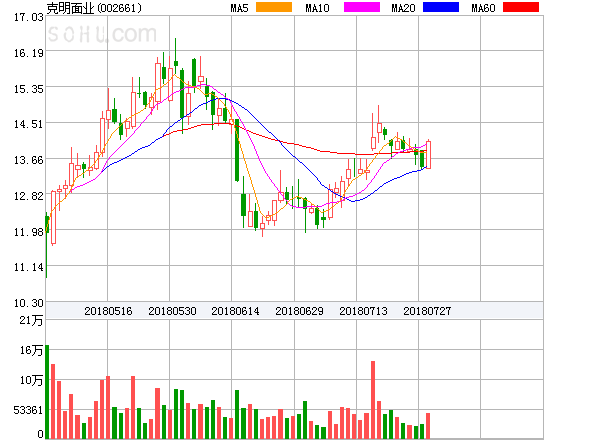
Task: Click the 10万 volume axis label
Action: click(x=31, y=380)
